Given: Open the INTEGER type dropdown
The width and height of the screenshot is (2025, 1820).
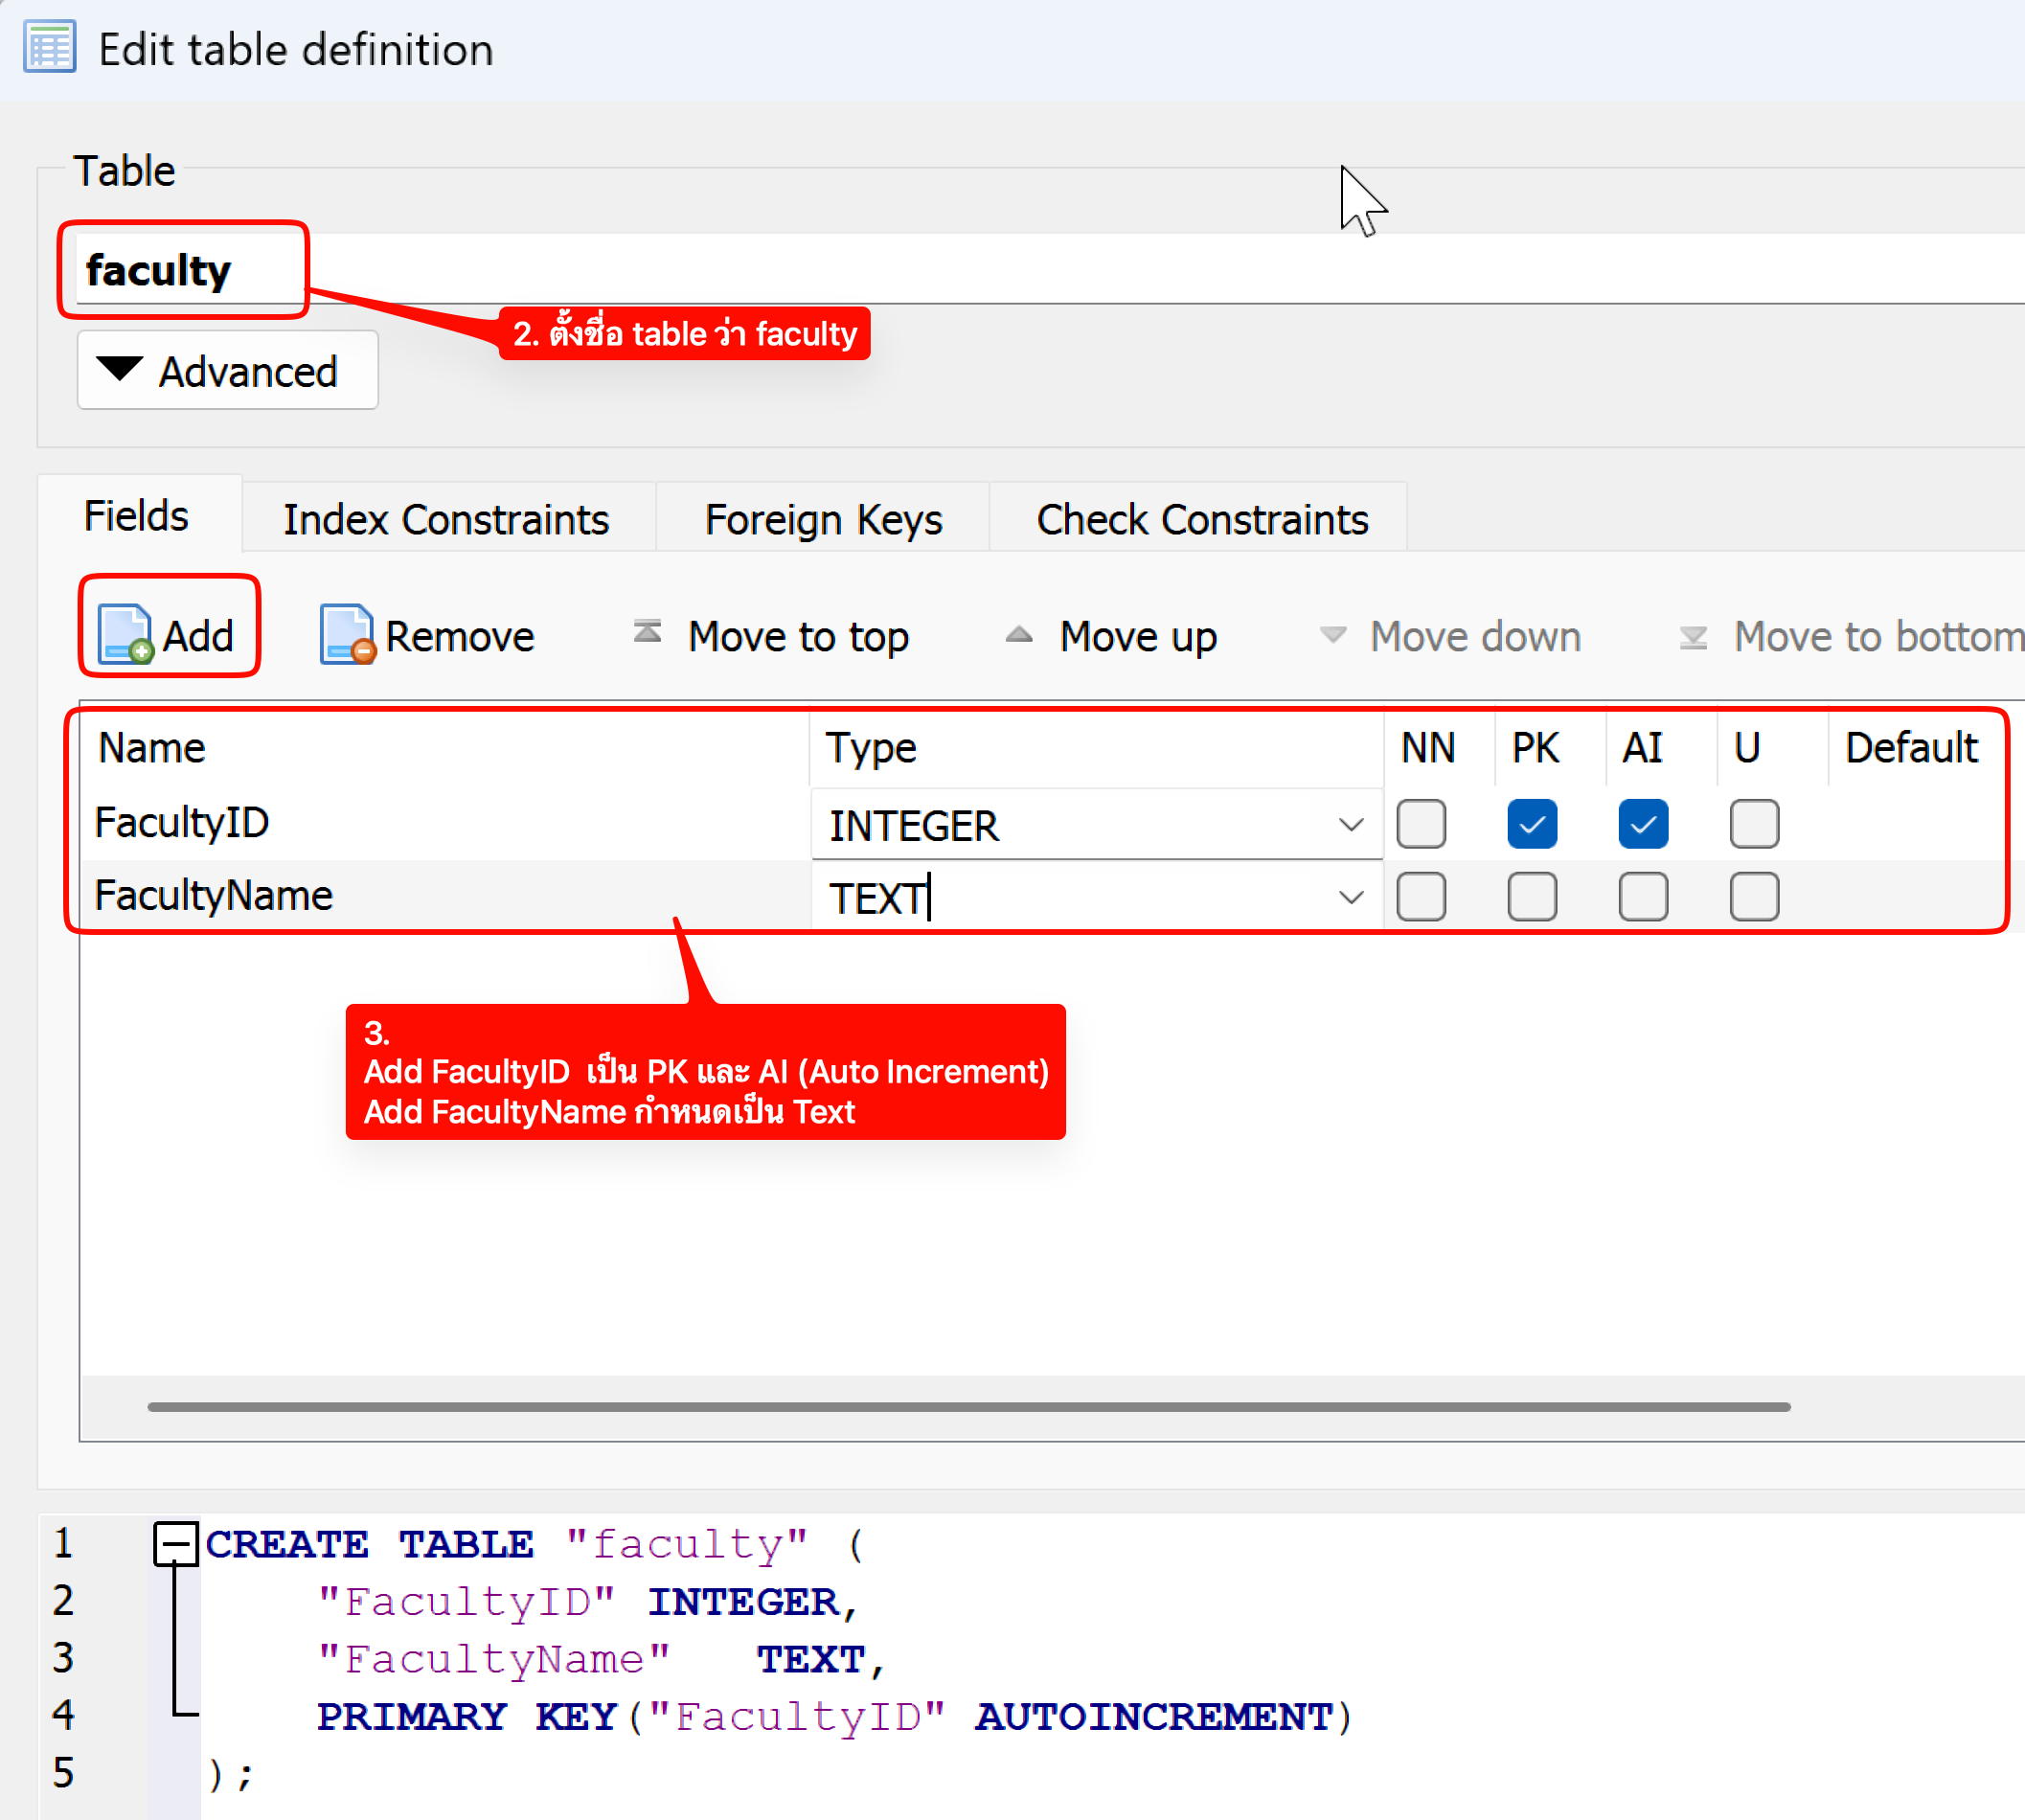Looking at the screenshot, I should 1350,825.
